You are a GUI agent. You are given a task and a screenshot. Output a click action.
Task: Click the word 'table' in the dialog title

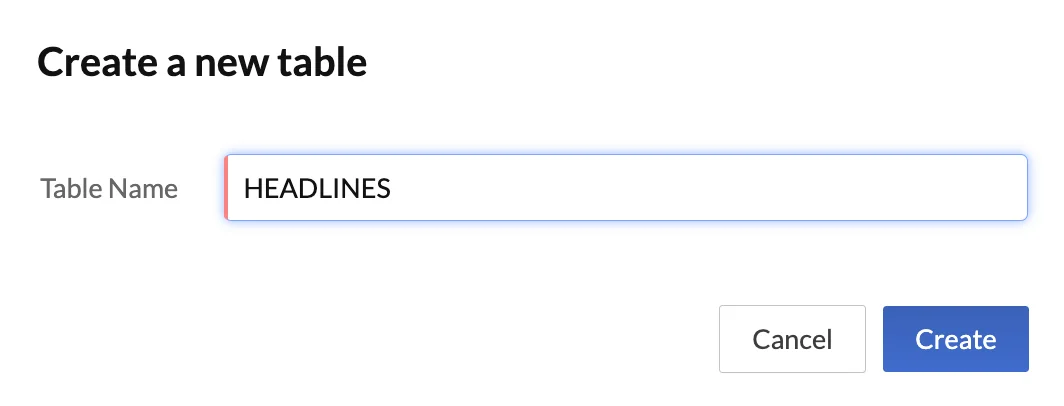coord(325,63)
